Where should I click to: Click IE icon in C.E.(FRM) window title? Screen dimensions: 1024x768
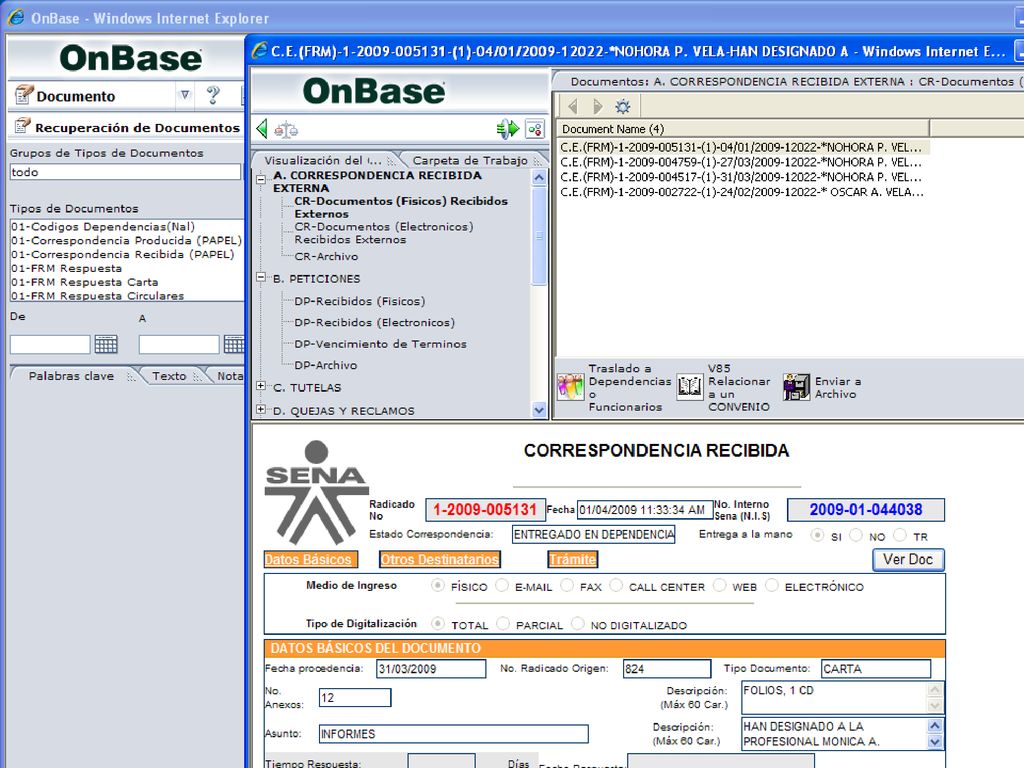click(x=259, y=50)
